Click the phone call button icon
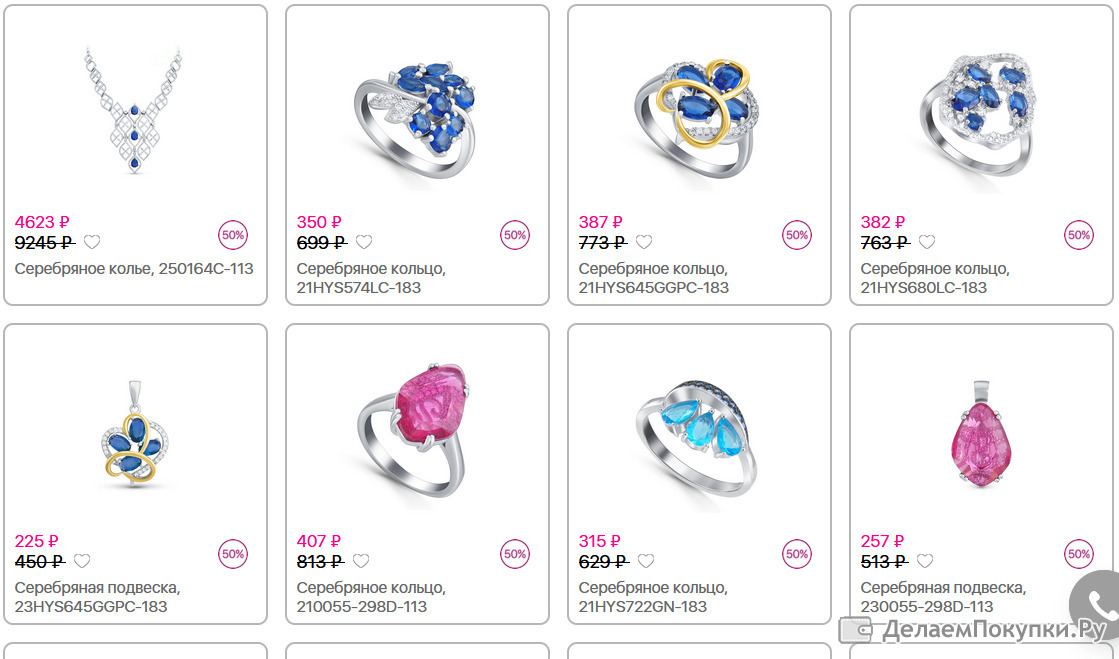1119x659 pixels. [x=1098, y=605]
